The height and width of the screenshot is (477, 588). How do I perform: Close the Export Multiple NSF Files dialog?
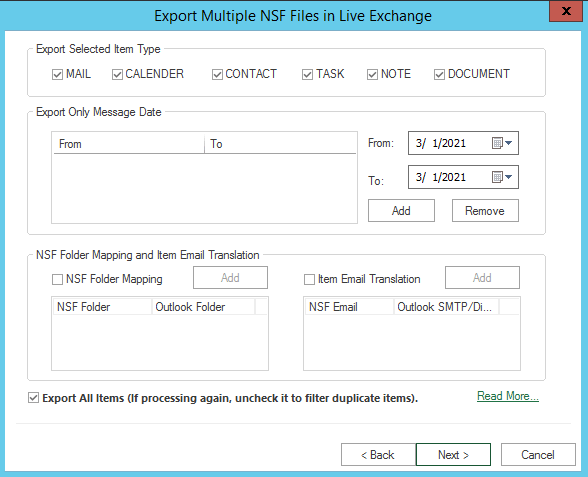566,11
